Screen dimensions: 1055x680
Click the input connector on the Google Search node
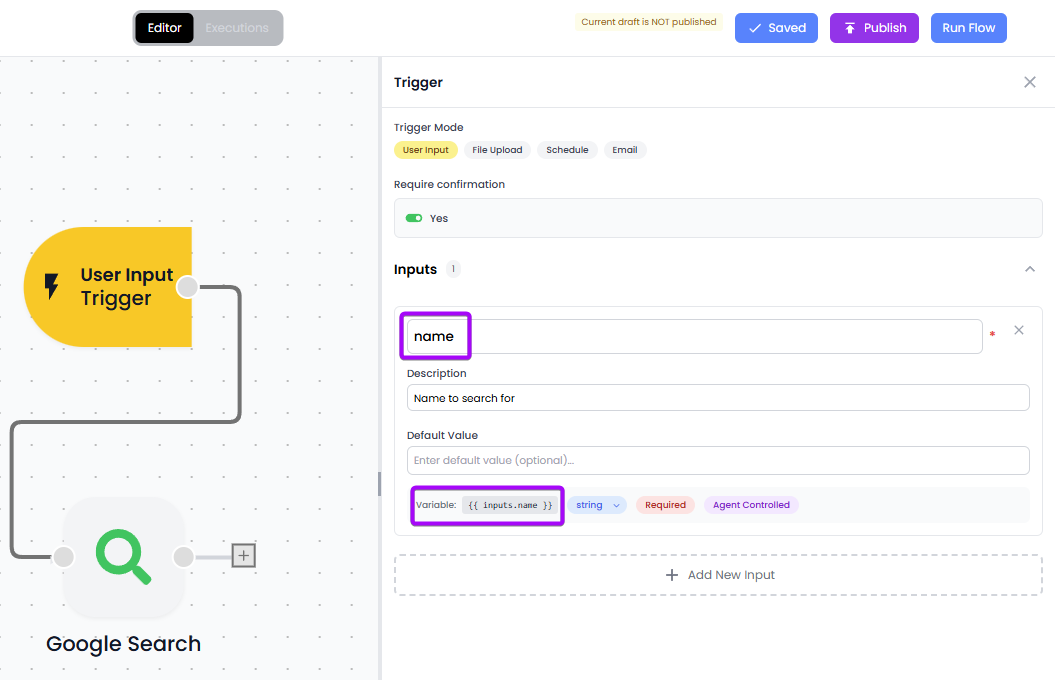63,557
